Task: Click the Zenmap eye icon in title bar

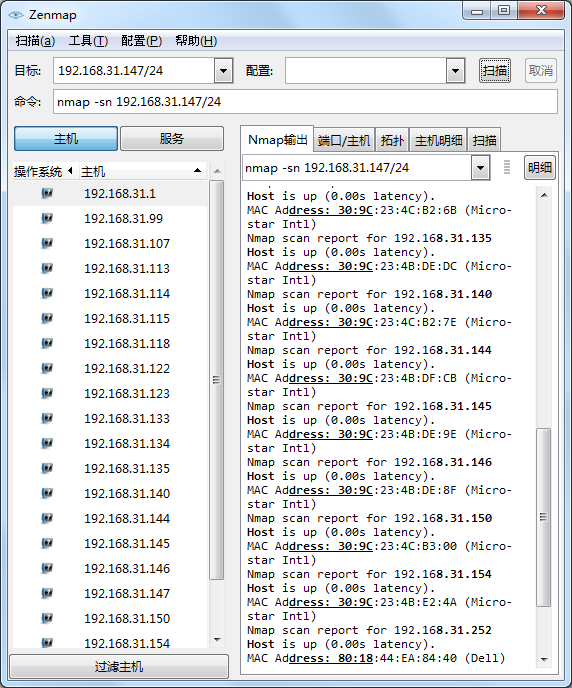Action: 16,15
